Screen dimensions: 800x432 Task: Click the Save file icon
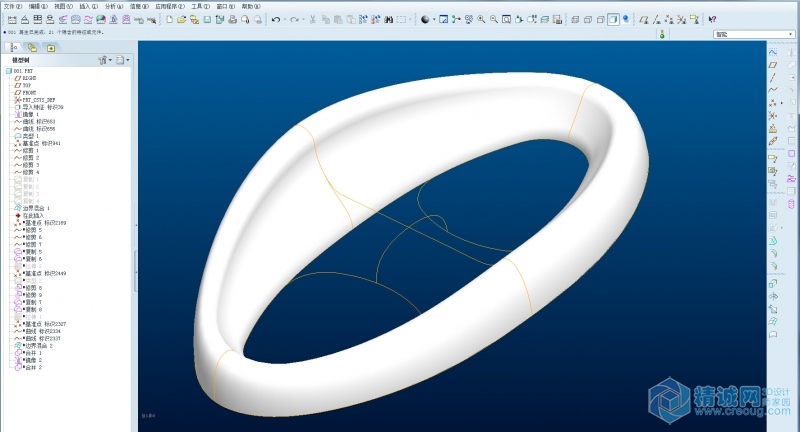point(207,19)
